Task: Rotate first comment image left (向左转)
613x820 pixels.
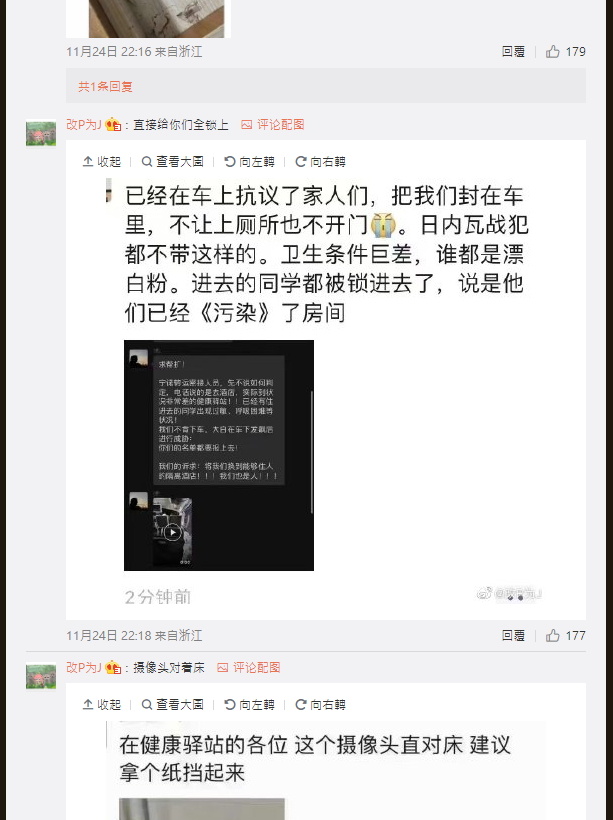Action: click(249, 162)
